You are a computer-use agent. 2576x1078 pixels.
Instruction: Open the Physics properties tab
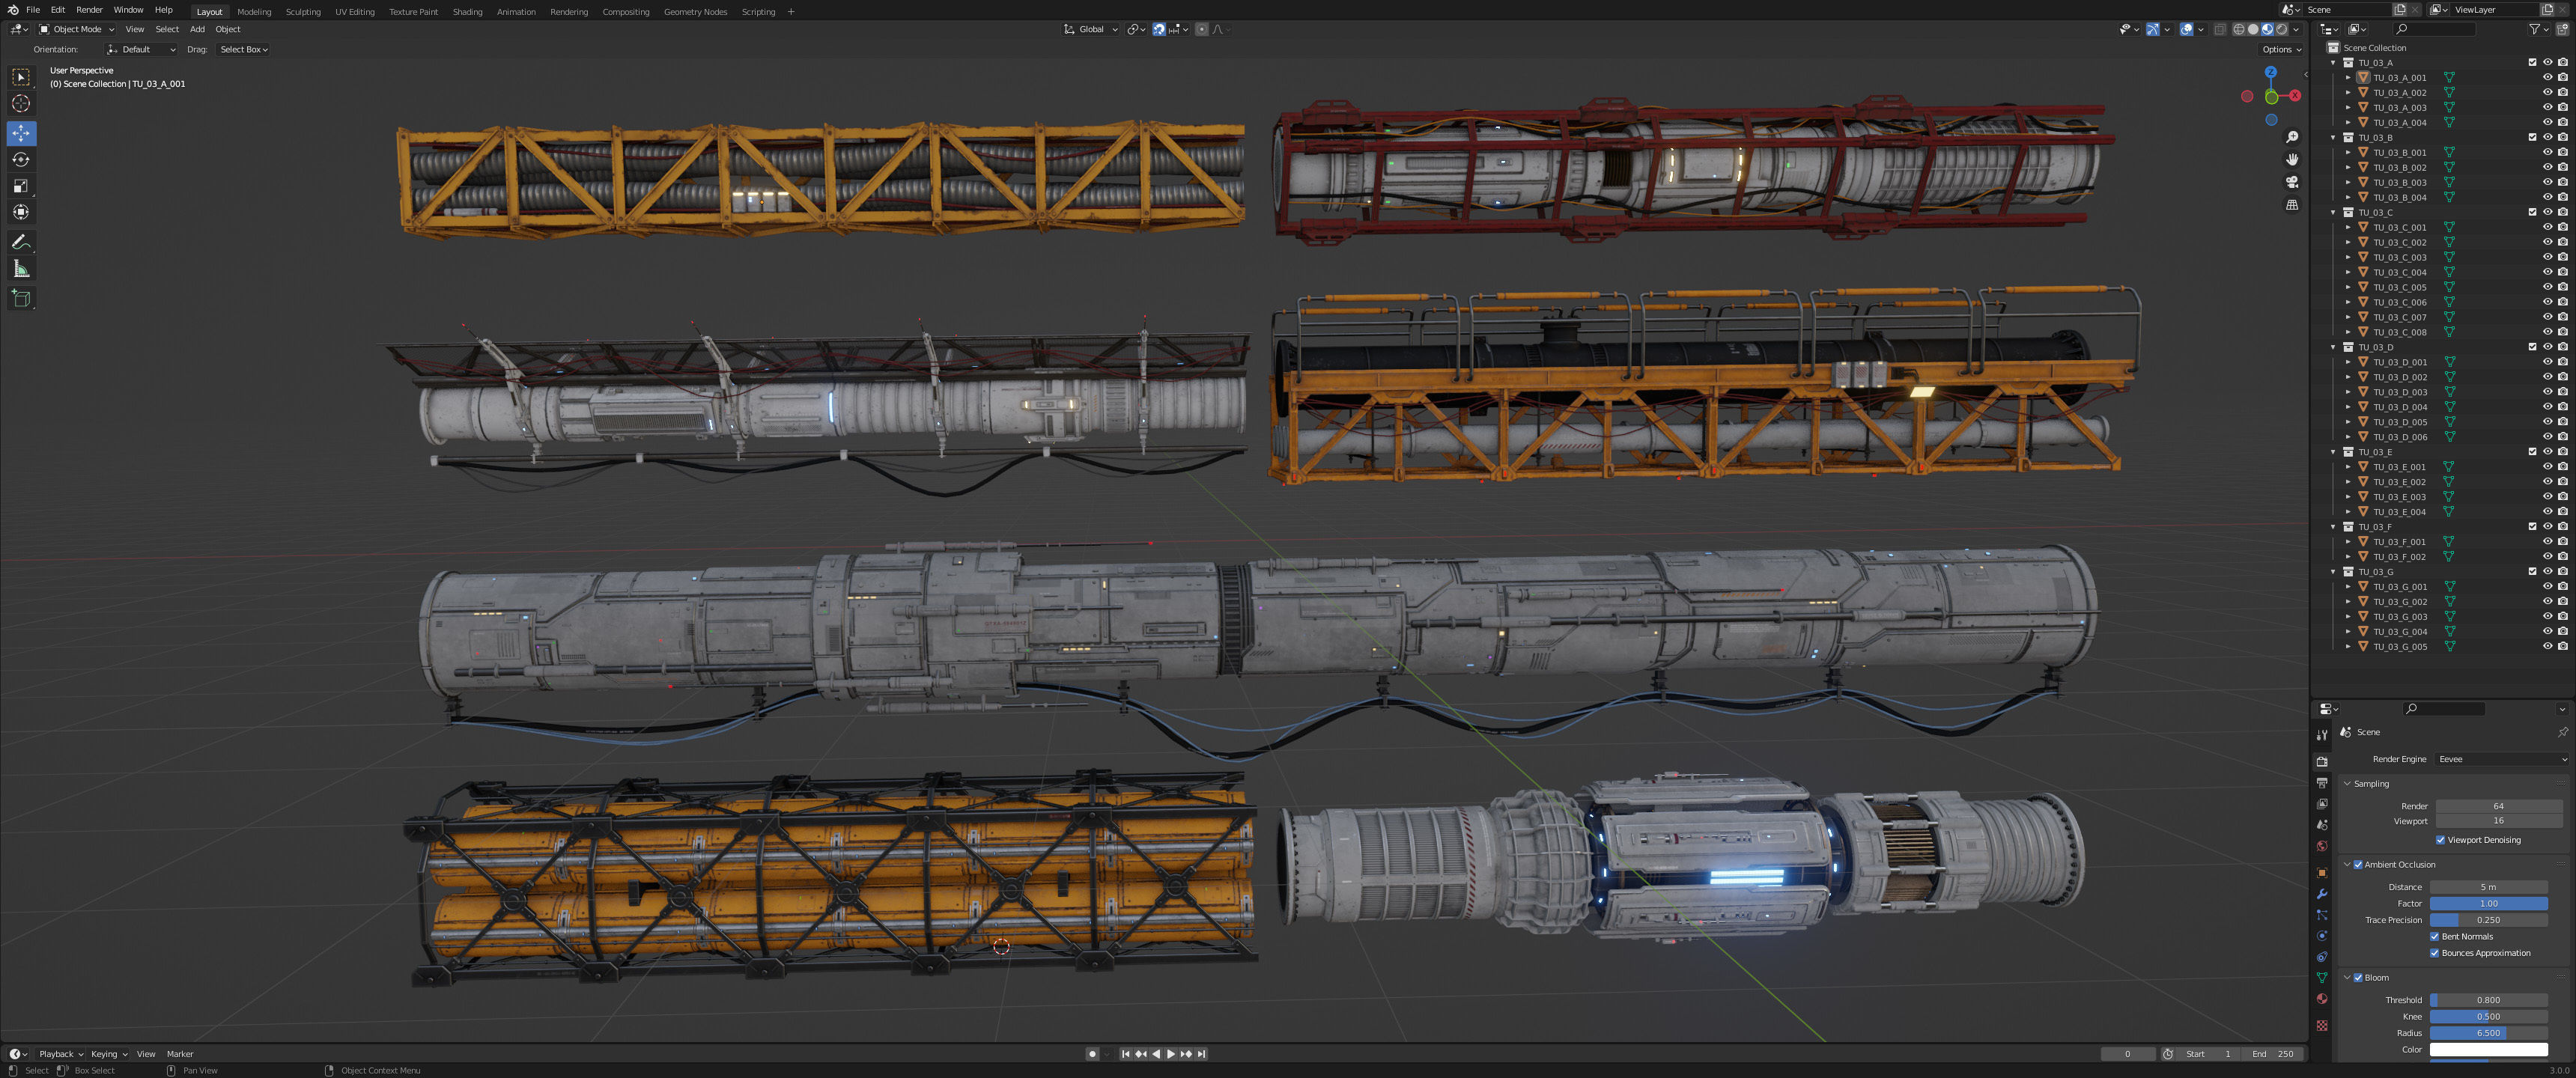pos(2322,936)
